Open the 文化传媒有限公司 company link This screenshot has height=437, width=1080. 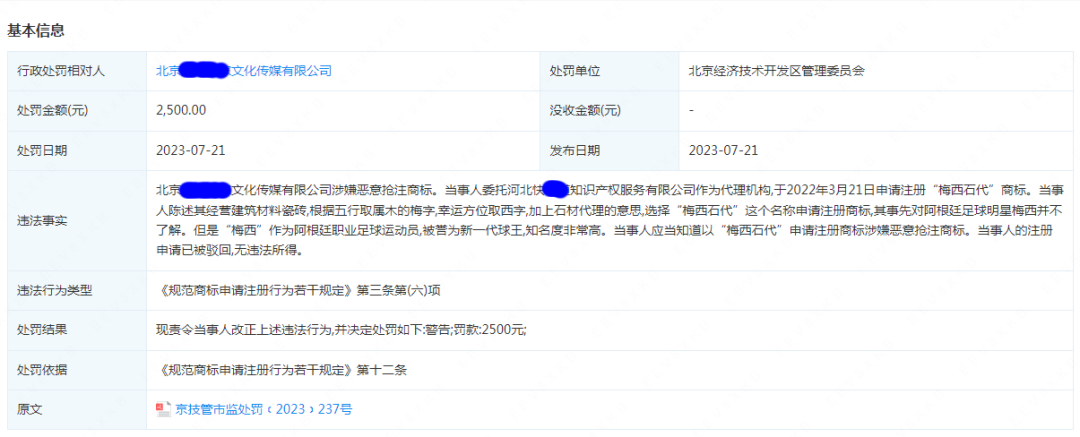244,70
